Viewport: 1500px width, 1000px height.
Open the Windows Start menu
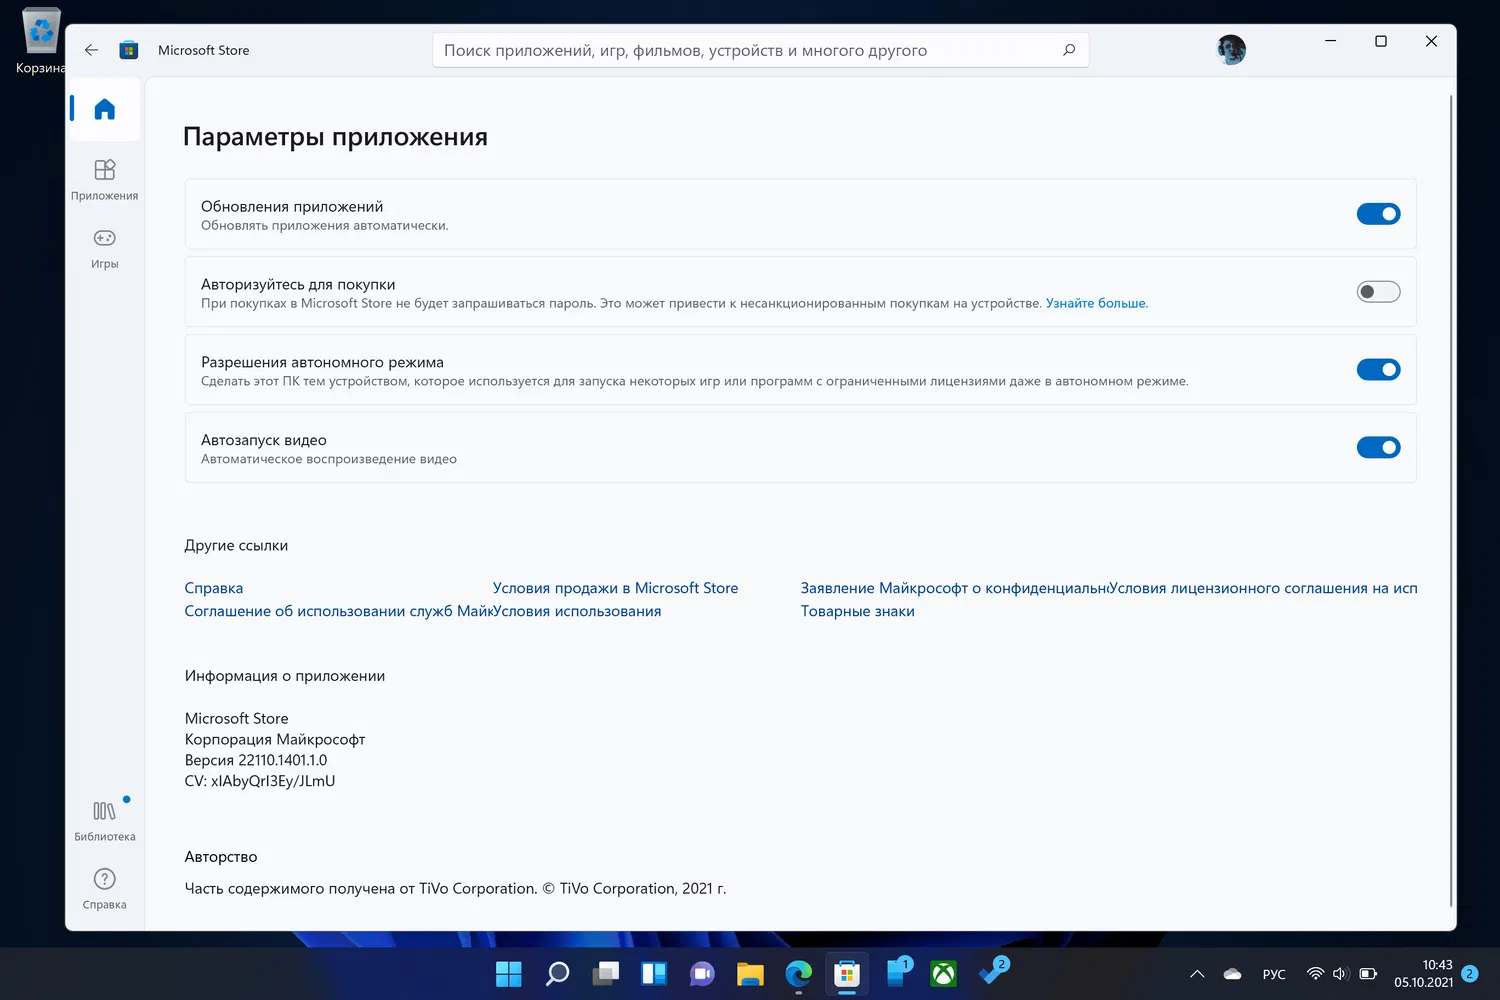(509, 973)
